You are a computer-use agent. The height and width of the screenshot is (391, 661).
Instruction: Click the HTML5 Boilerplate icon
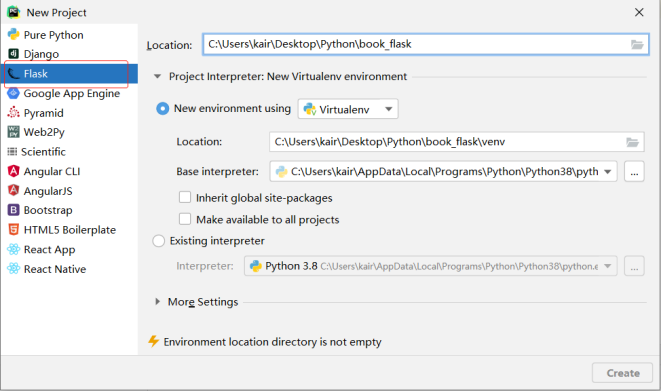[x=13, y=230]
